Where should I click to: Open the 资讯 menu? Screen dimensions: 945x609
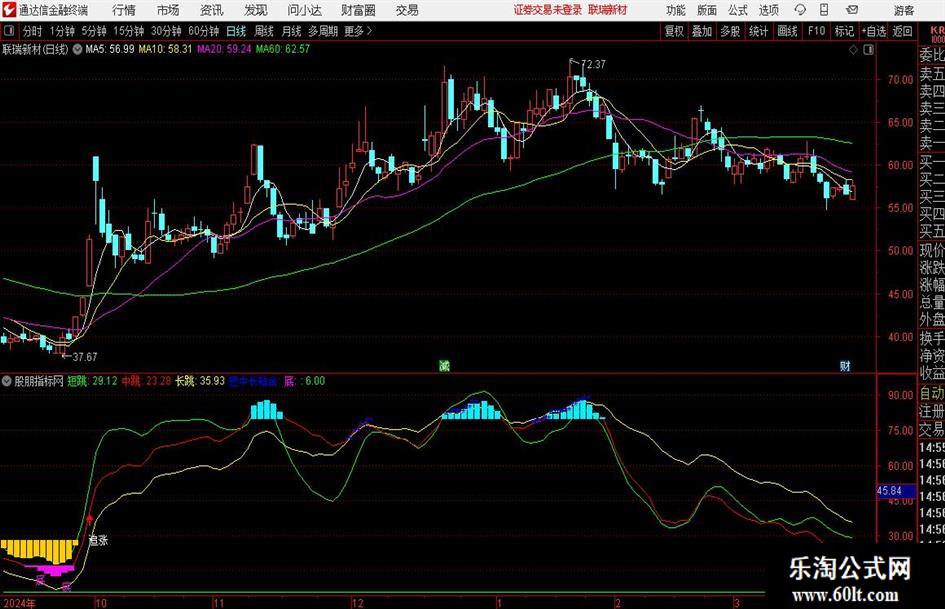(212, 10)
